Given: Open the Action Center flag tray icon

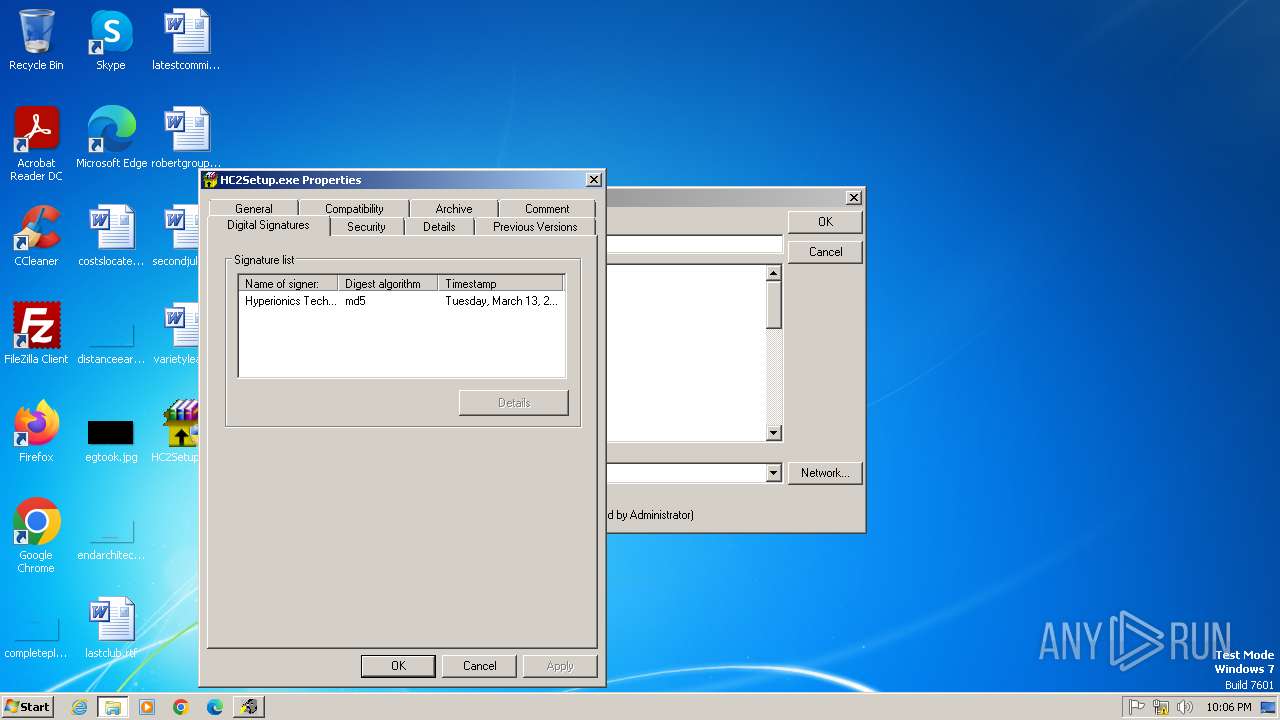Looking at the screenshot, I should [x=1137, y=707].
